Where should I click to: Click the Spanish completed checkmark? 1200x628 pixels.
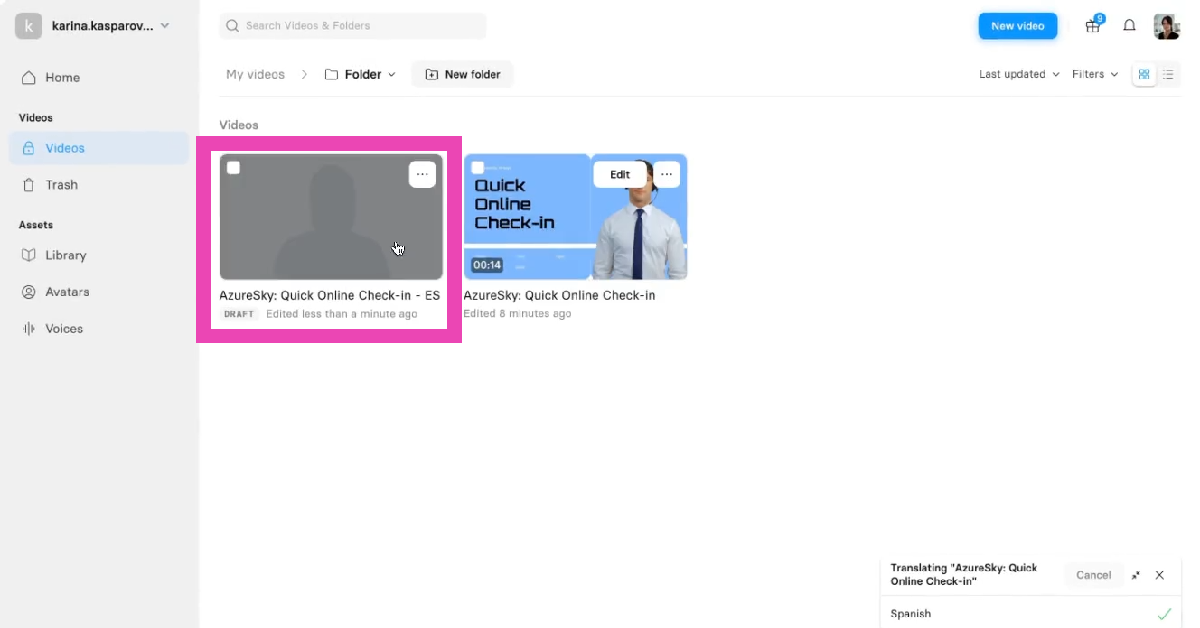point(1164,614)
